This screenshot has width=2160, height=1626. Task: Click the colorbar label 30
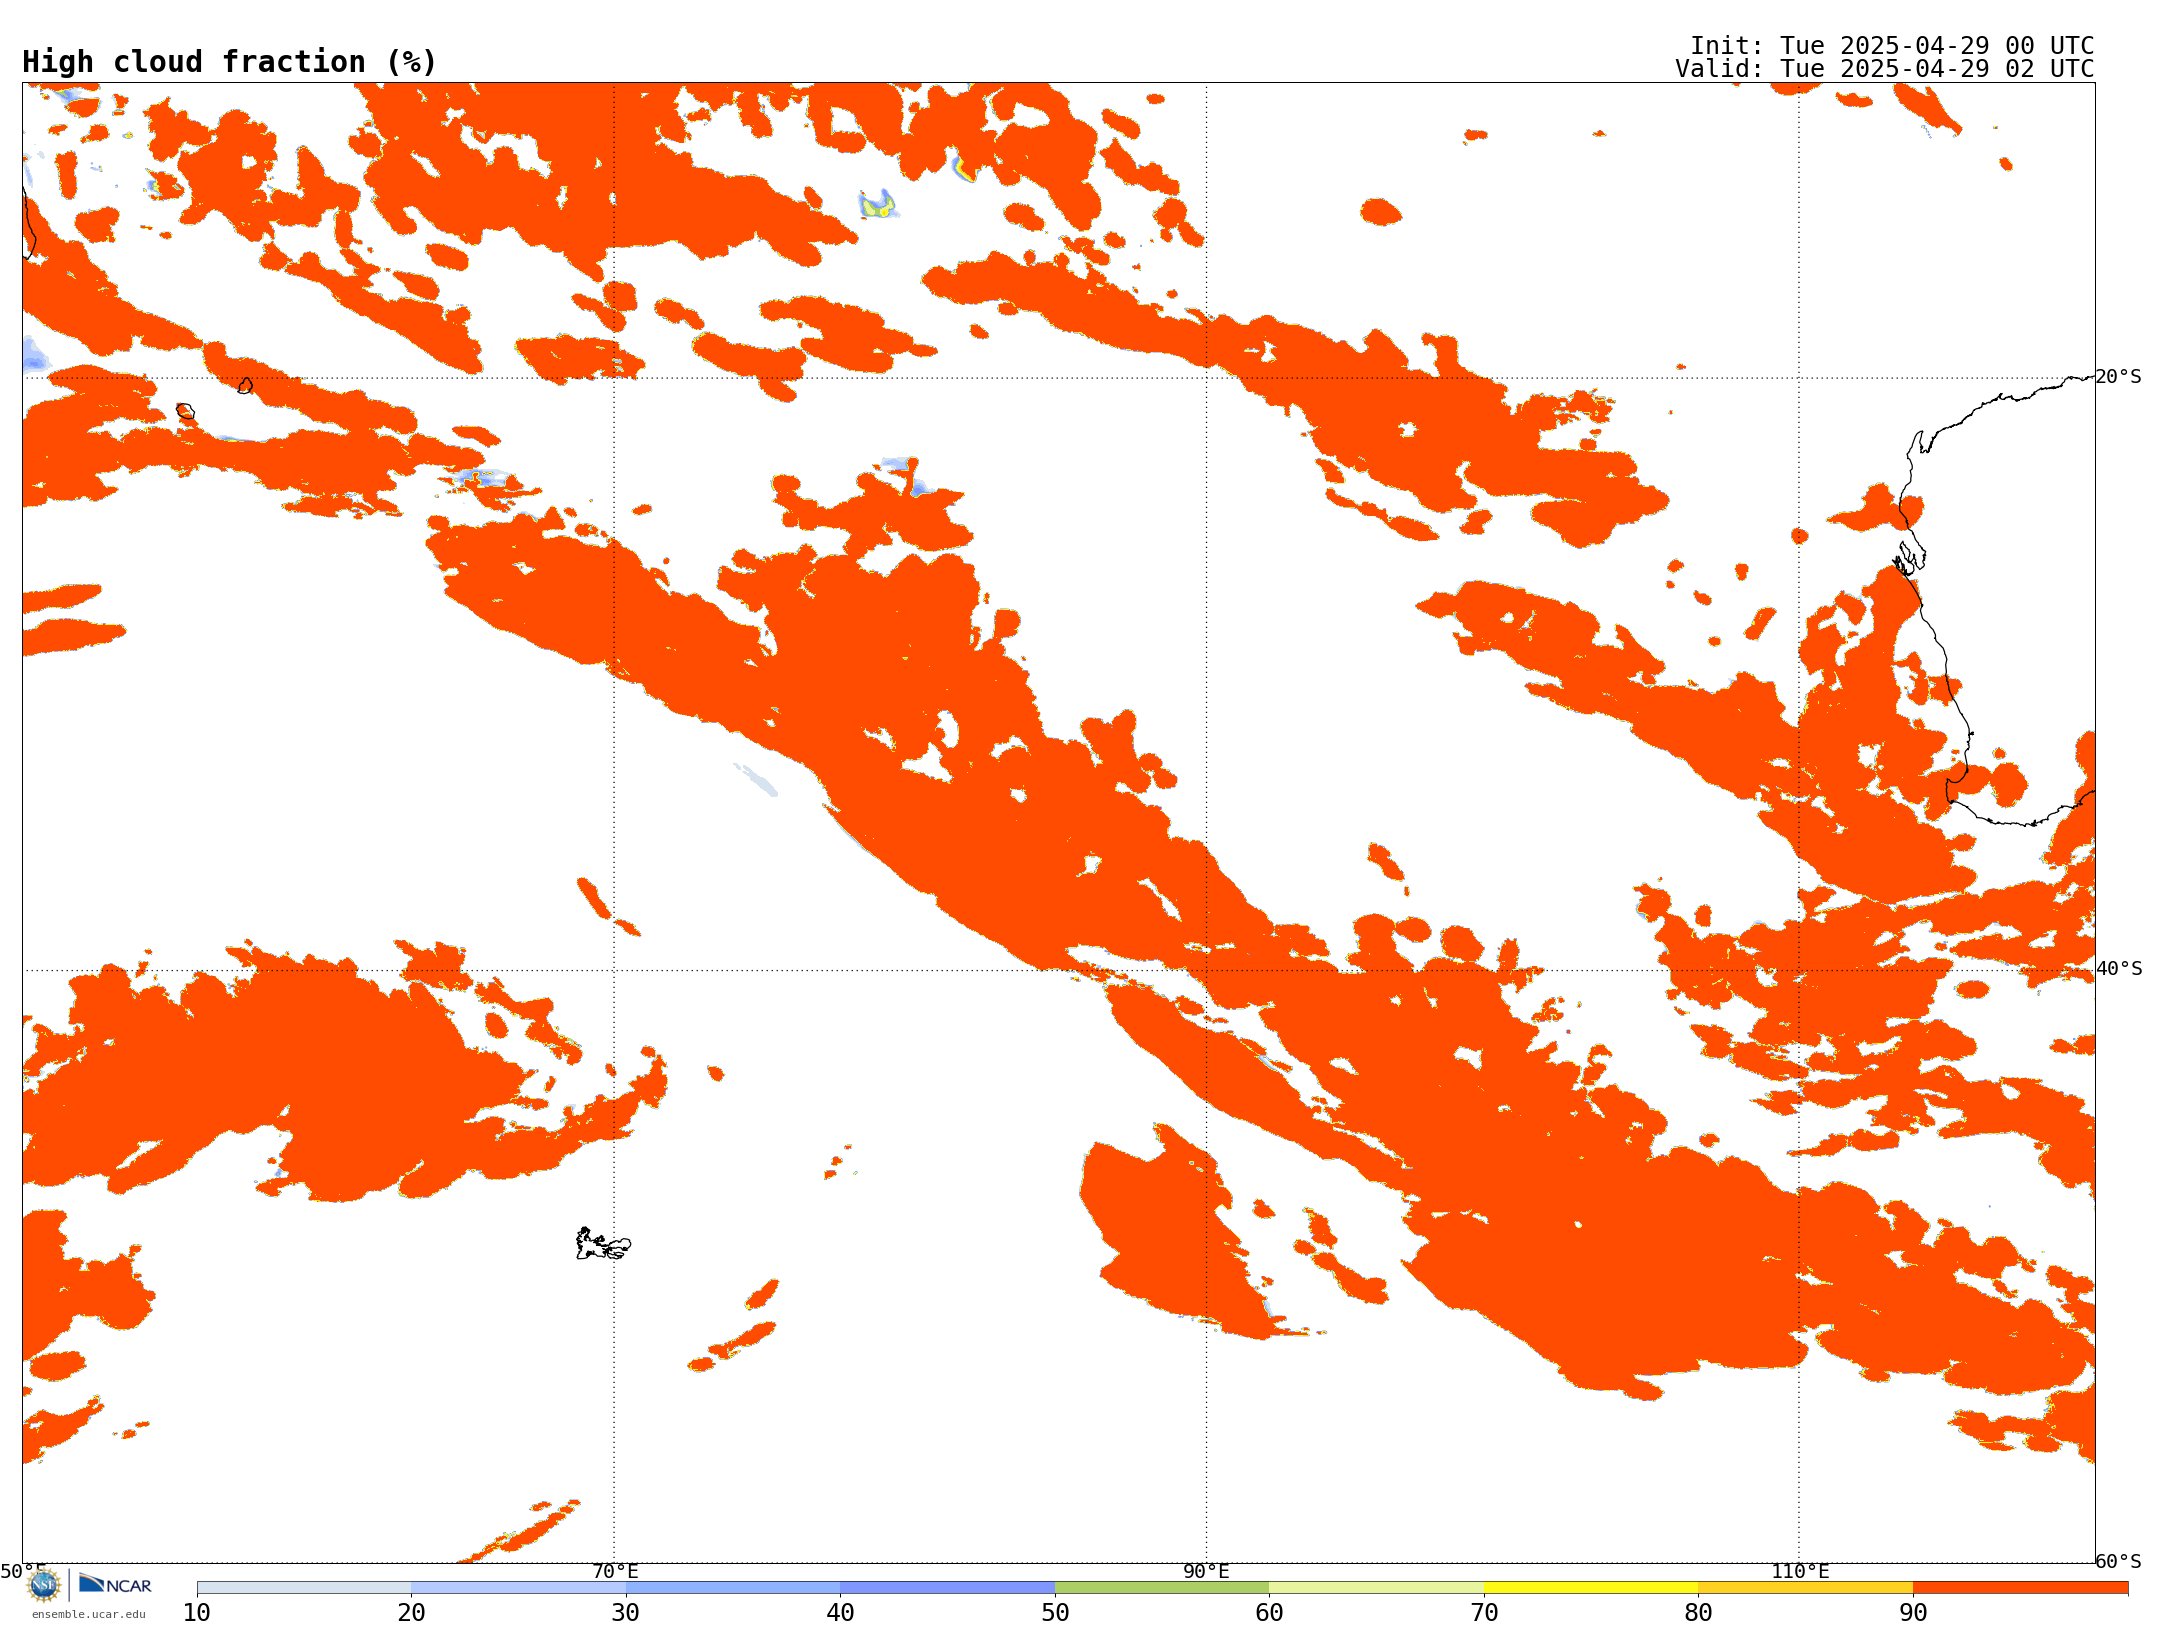coord(626,1612)
